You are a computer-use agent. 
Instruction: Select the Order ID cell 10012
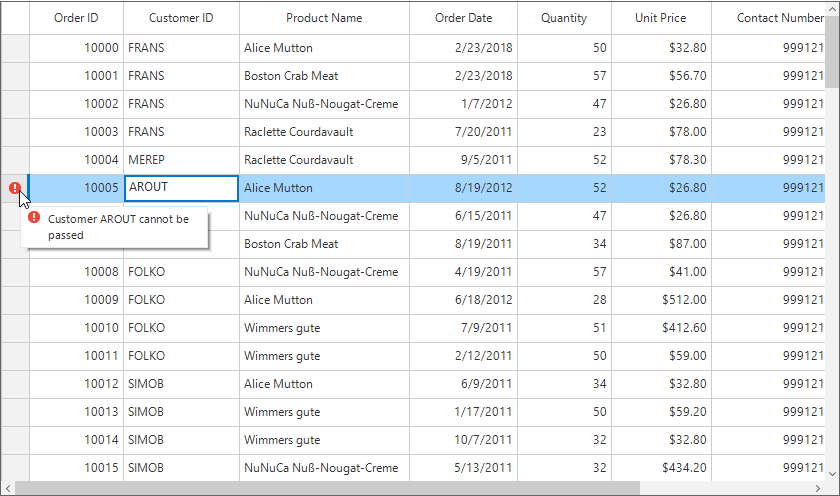click(x=77, y=384)
